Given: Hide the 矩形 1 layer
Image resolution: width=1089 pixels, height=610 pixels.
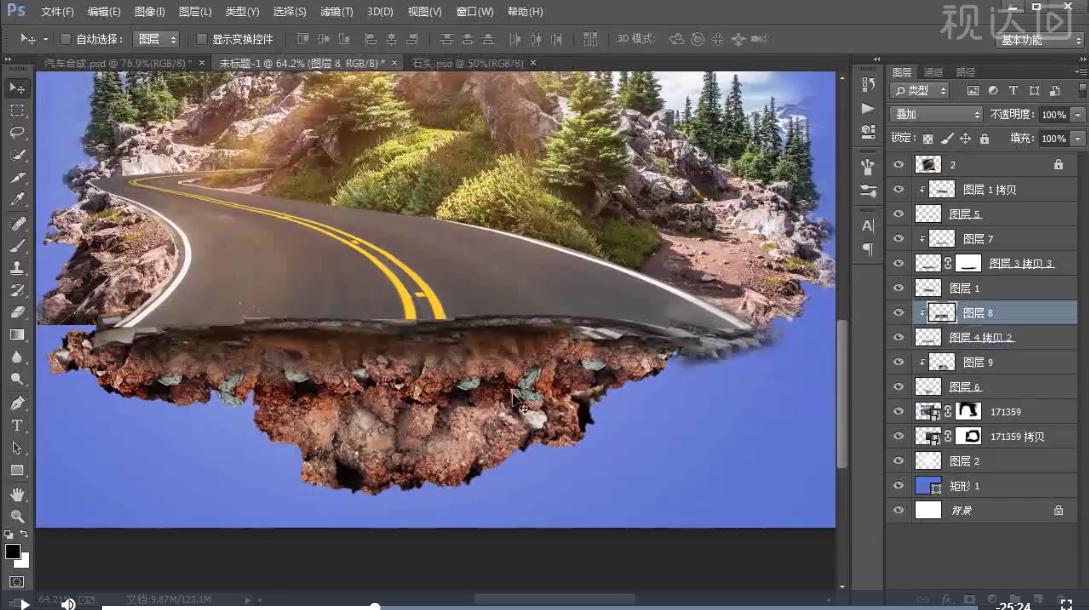Looking at the screenshot, I should [x=898, y=486].
